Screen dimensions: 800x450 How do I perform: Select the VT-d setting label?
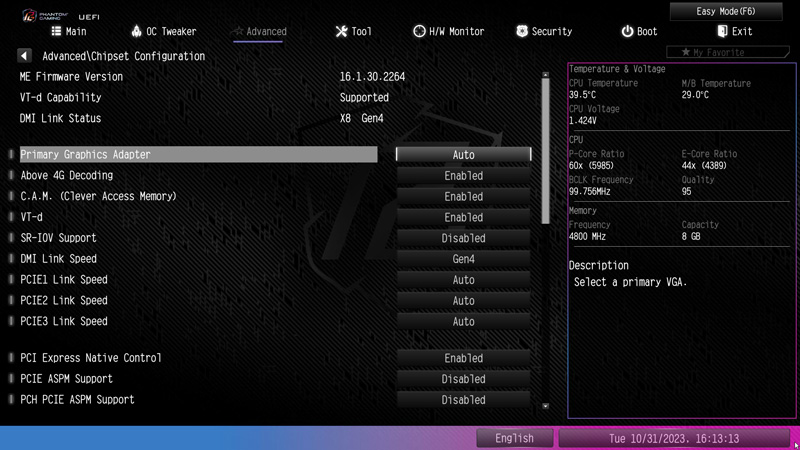point(31,217)
